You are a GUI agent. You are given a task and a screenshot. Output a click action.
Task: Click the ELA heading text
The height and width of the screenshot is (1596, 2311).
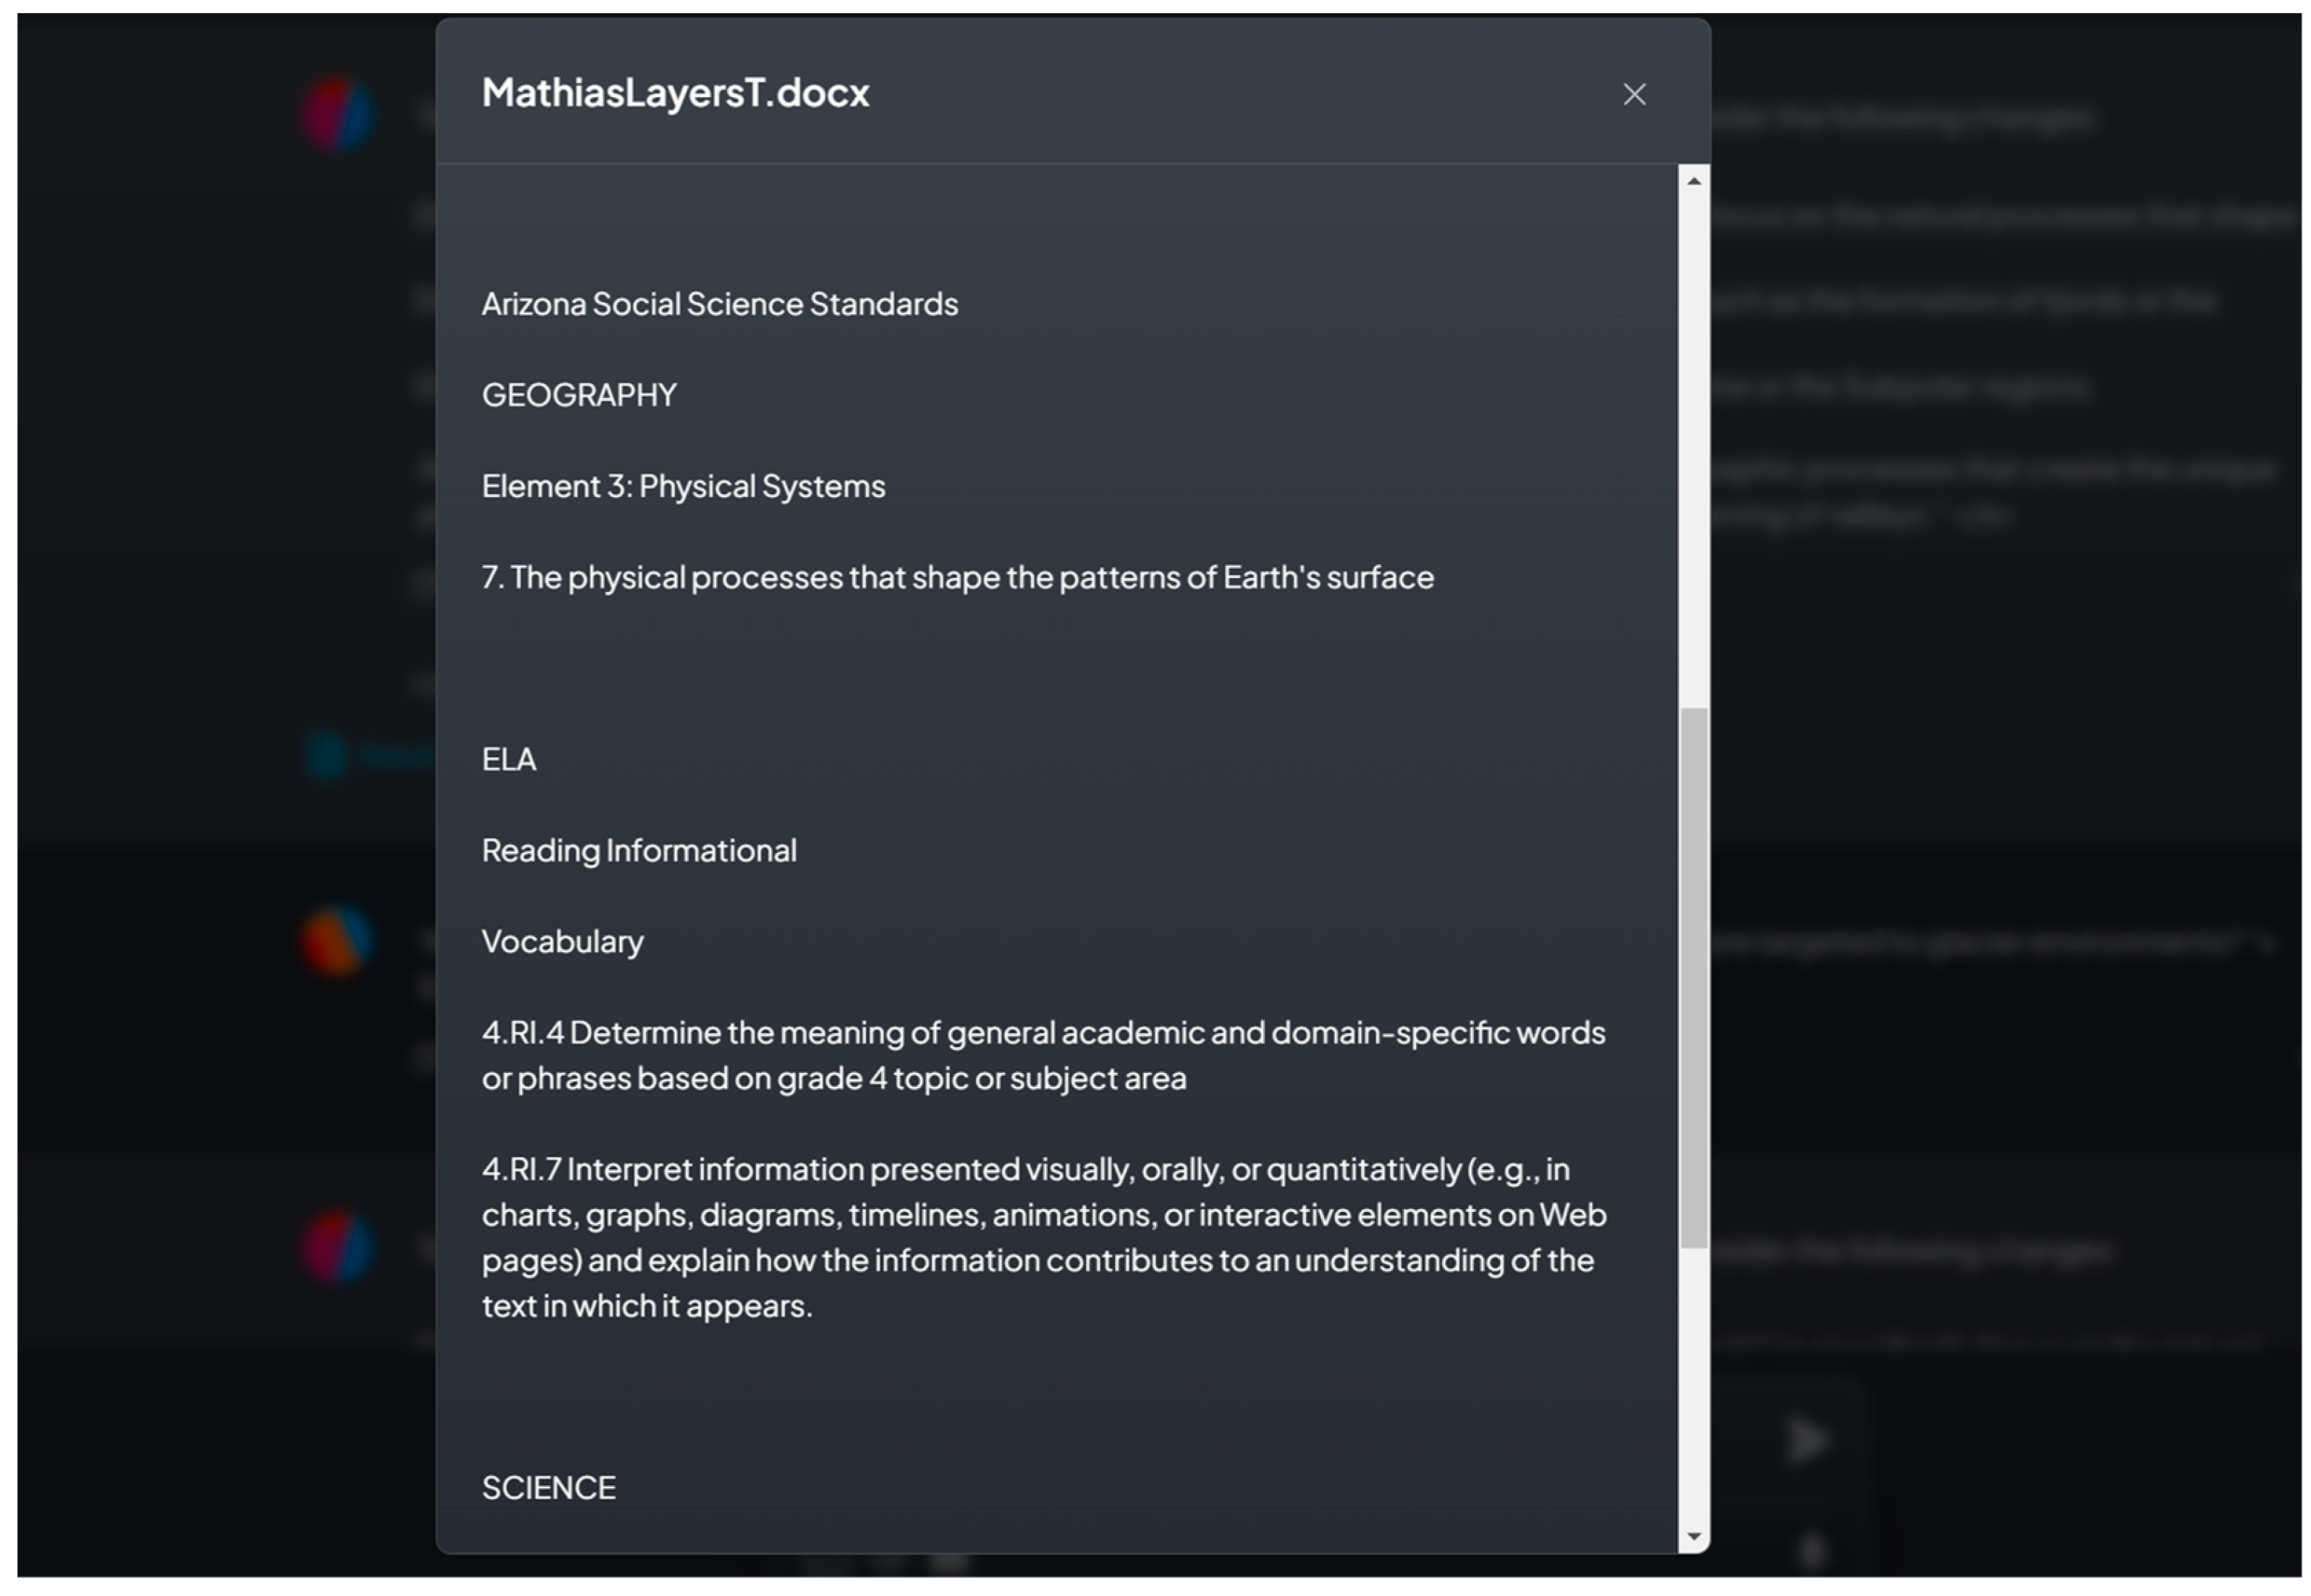tap(509, 759)
